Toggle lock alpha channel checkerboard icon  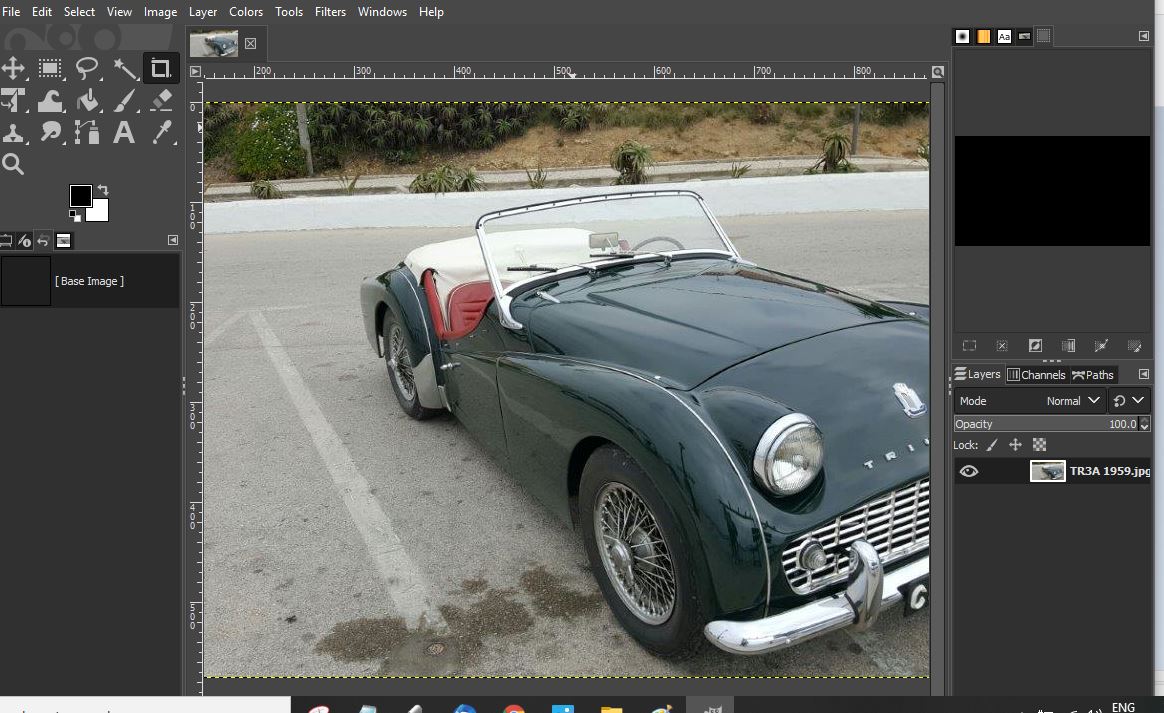(x=1040, y=445)
